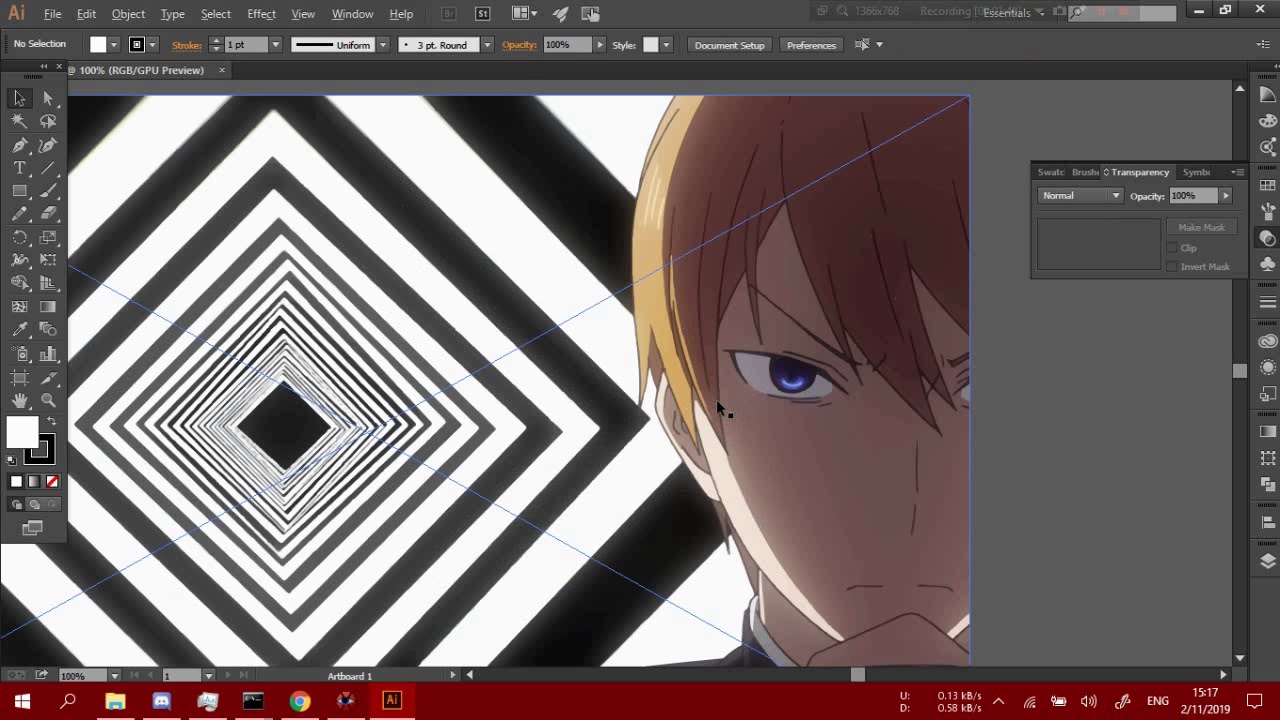Swap fill and stroke colors
Viewport: 1280px width, 720px height.
coord(52,421)
